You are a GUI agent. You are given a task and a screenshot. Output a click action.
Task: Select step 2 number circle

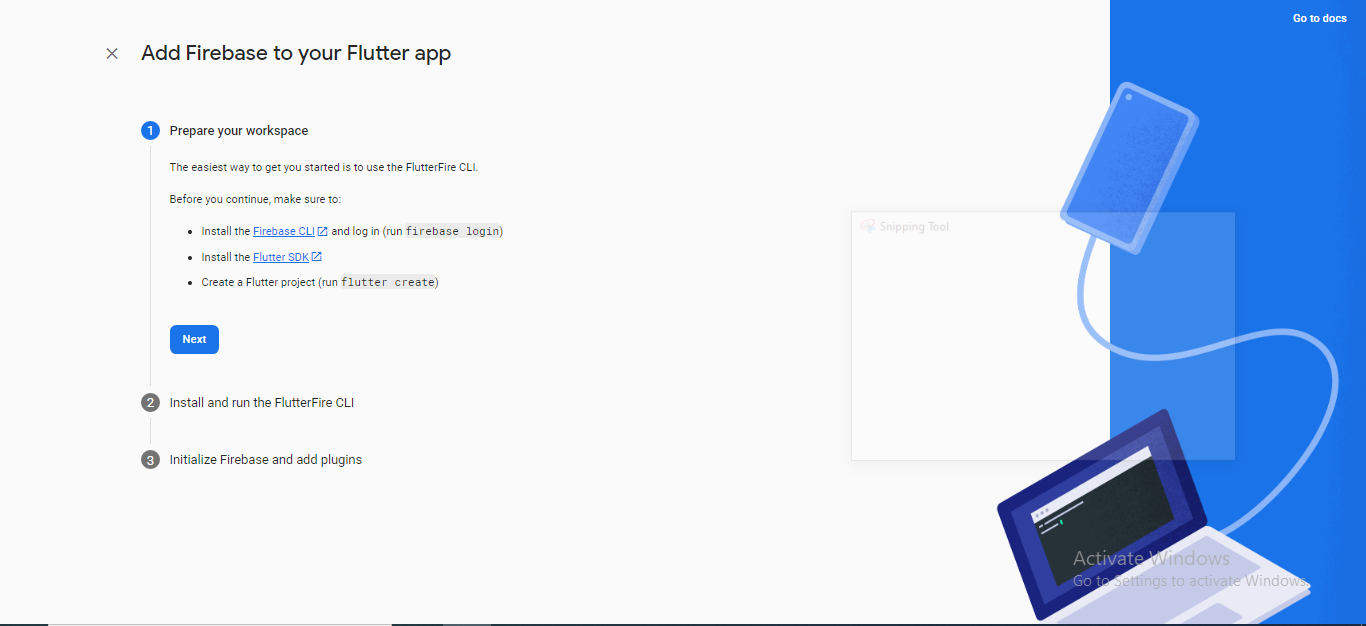point(150,403)
